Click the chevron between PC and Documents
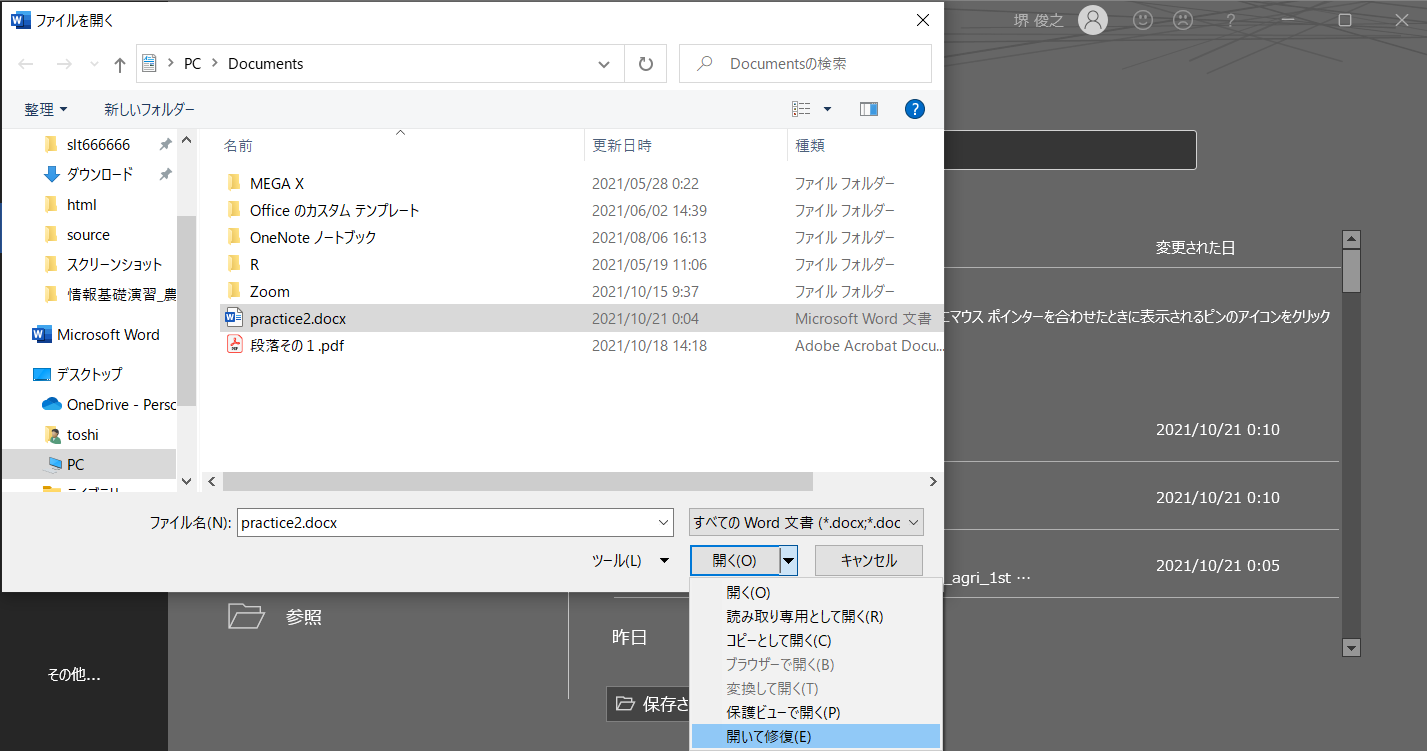Screen dimensions: 1427x751 coord(215,64)
